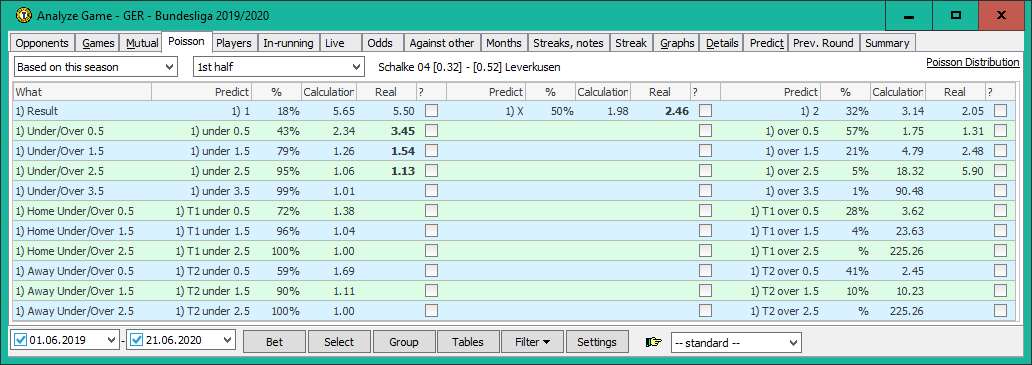Click the real odds value 5.90

pos(973,170)
